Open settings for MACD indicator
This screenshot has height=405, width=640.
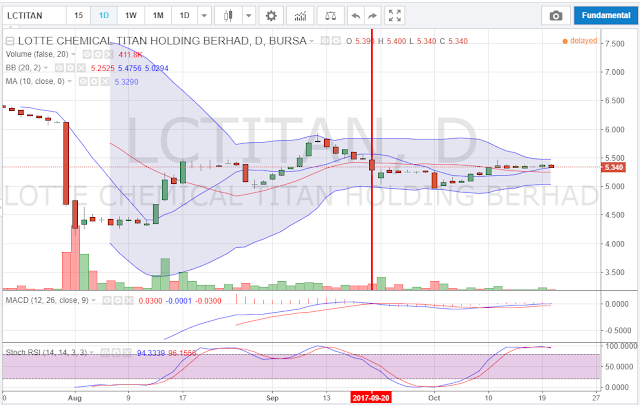coord(118,300)
